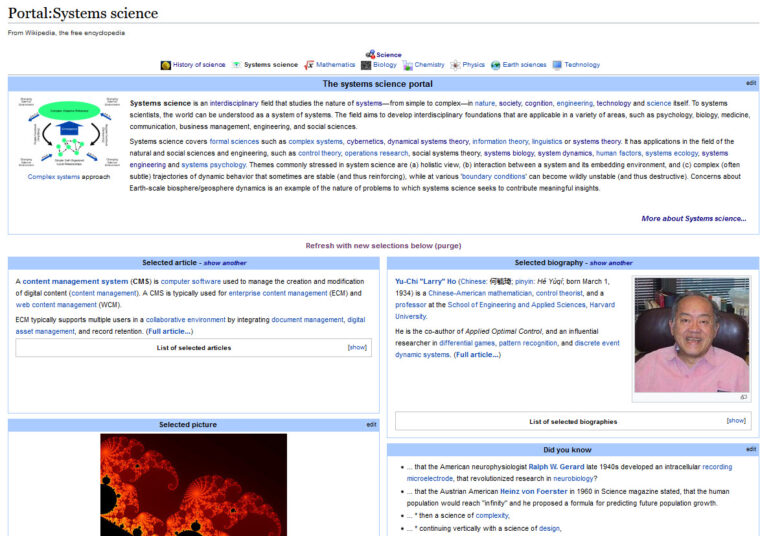Edit the systems science portal intro section

[751, 83]
